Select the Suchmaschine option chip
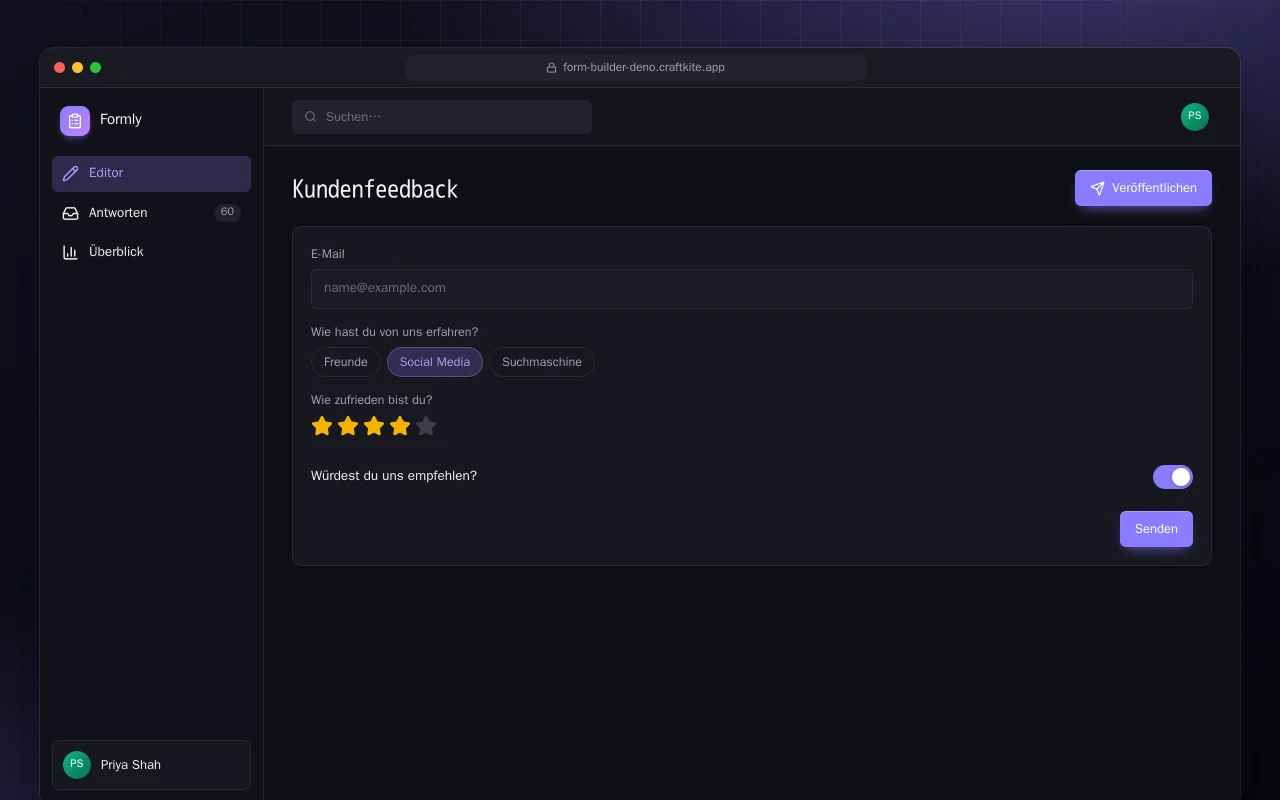The width and height of the screenshot is (1280, 800). click(542, 362)
